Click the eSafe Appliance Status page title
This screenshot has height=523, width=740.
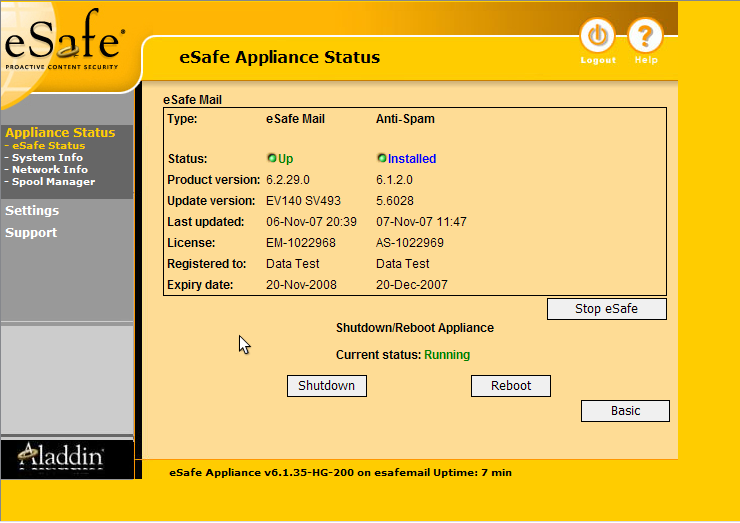[279, 57]
